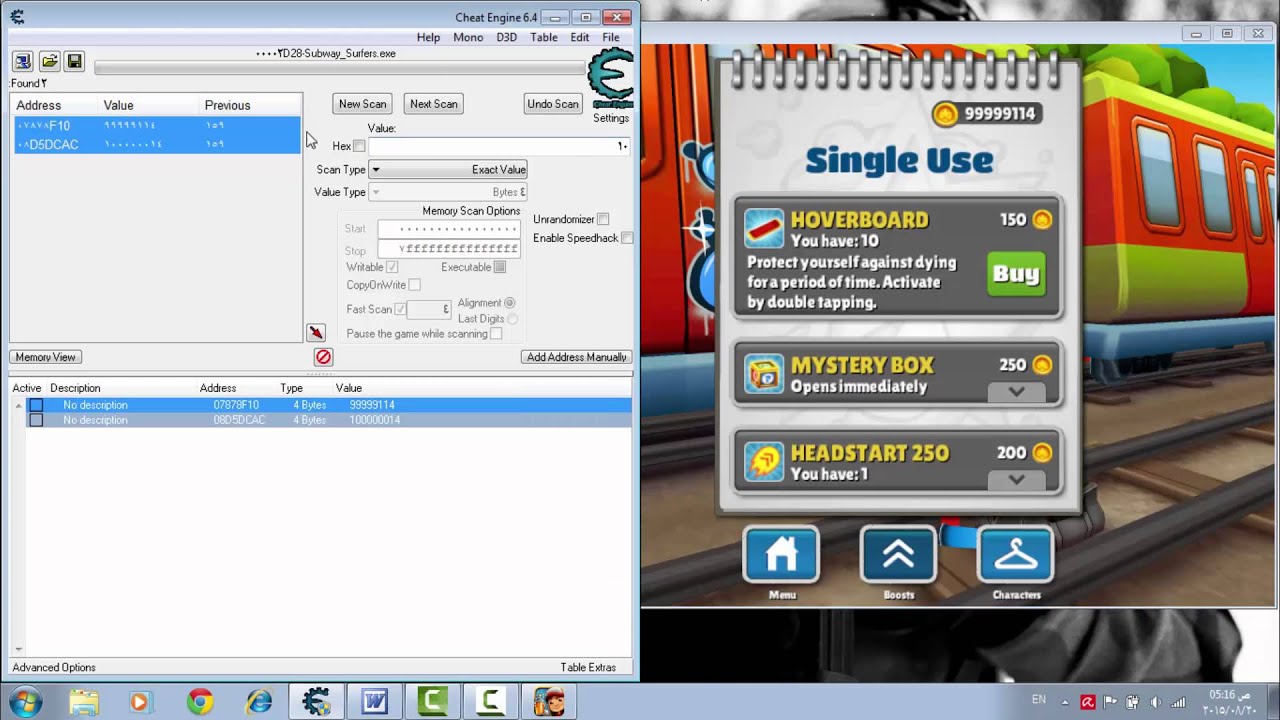Open the D3D menu
Viewport: 1280px width, 720px height.
[507, 37]
